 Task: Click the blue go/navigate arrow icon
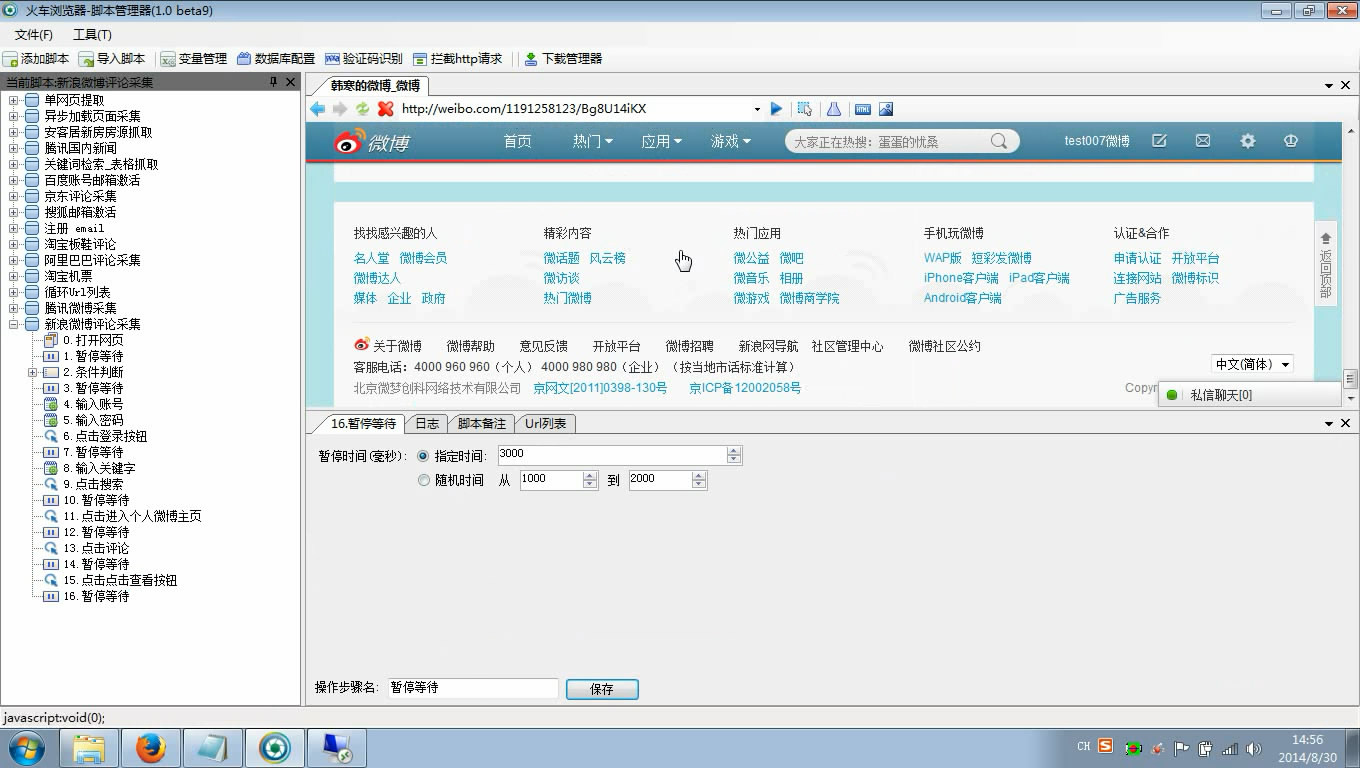tap(776, 109)
